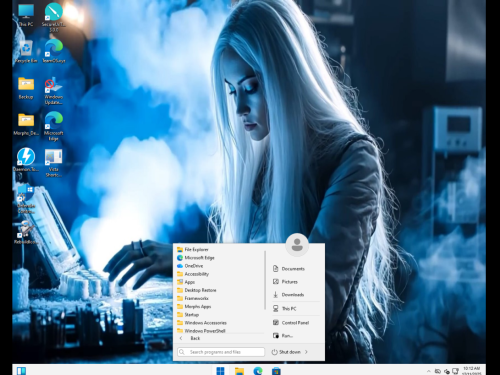Expand the Startup folder in Start menu
The height and width of the screenshot is (375, 500).
point(191,315)
